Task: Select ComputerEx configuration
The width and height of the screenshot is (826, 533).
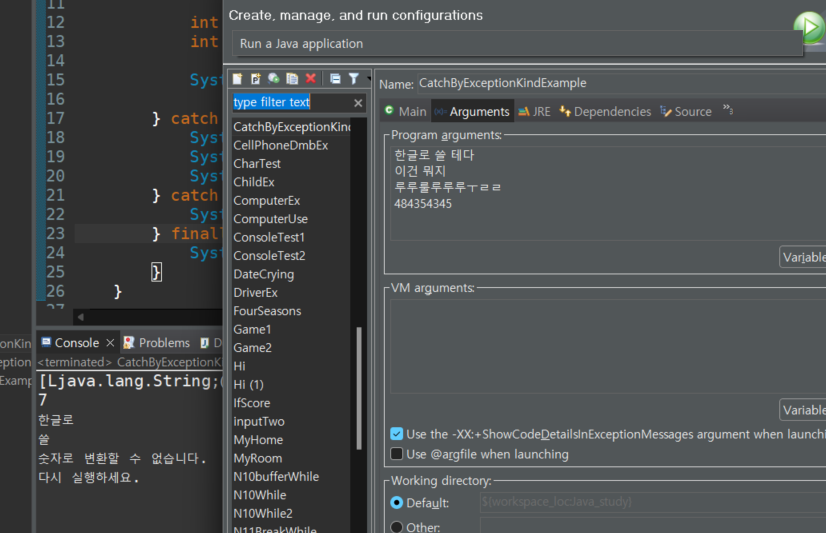Action: point(267,200)
